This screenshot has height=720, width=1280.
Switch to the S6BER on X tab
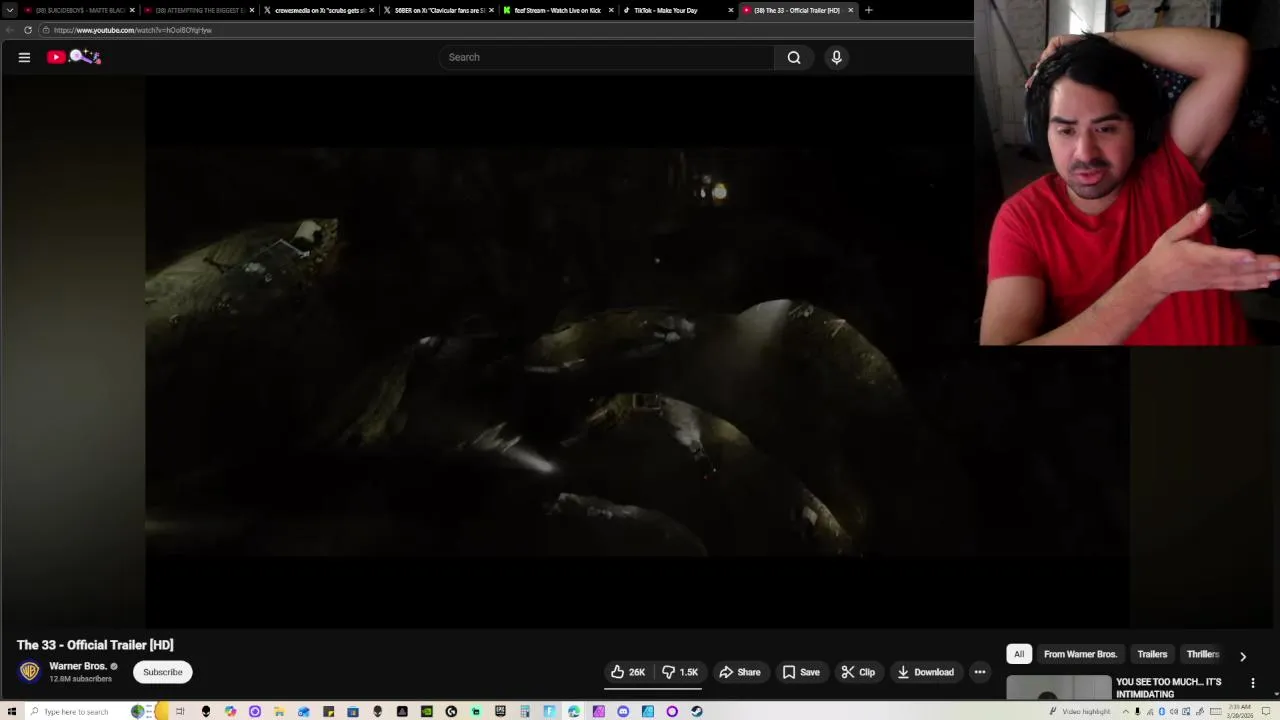click(x=438, y=10)
